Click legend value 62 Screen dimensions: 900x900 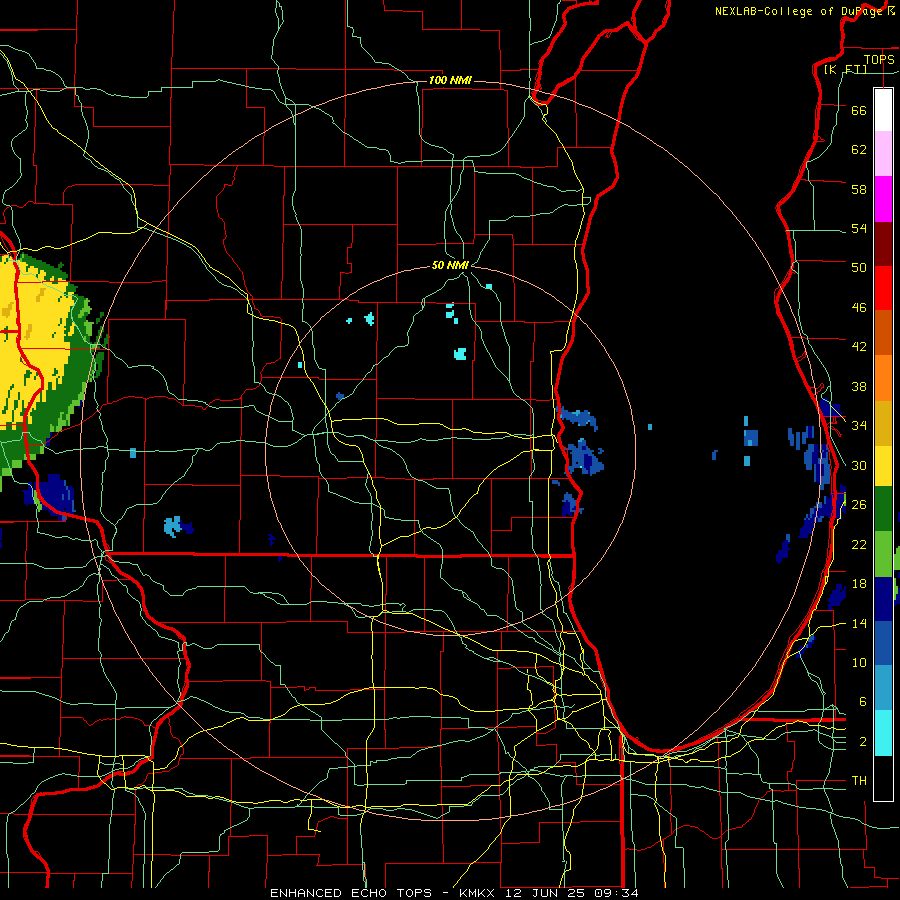[x=859, y=150]
